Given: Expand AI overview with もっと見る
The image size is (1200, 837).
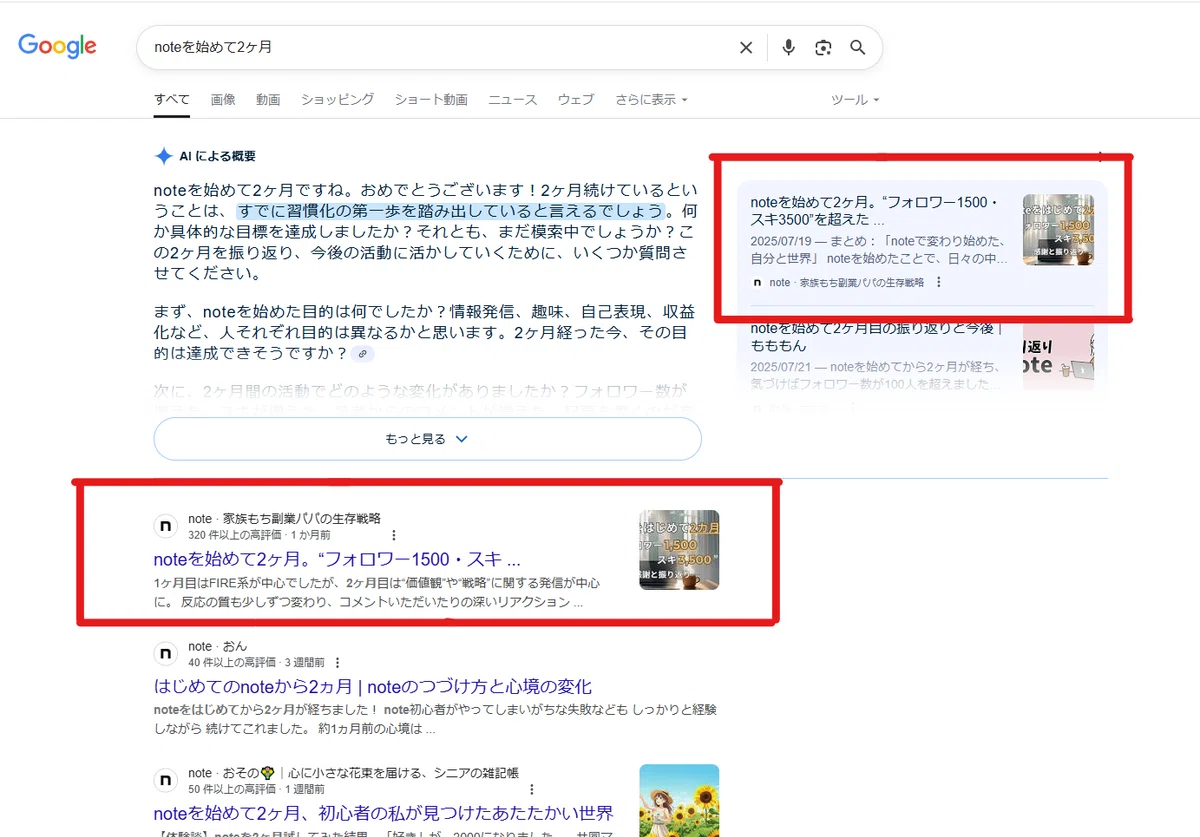Looking at the screenshot, I should coord(427,439).
